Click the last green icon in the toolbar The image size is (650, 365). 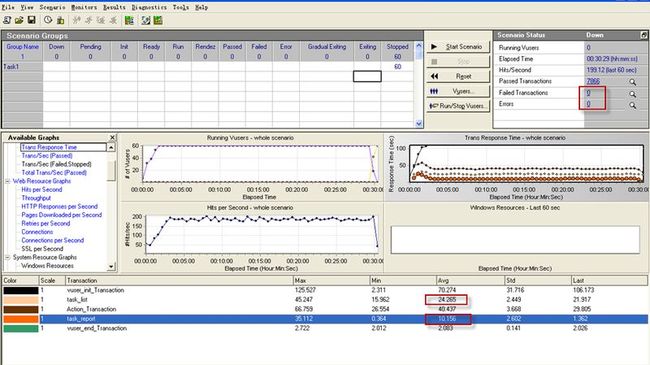pyautogui.click(x=158, y=20)
